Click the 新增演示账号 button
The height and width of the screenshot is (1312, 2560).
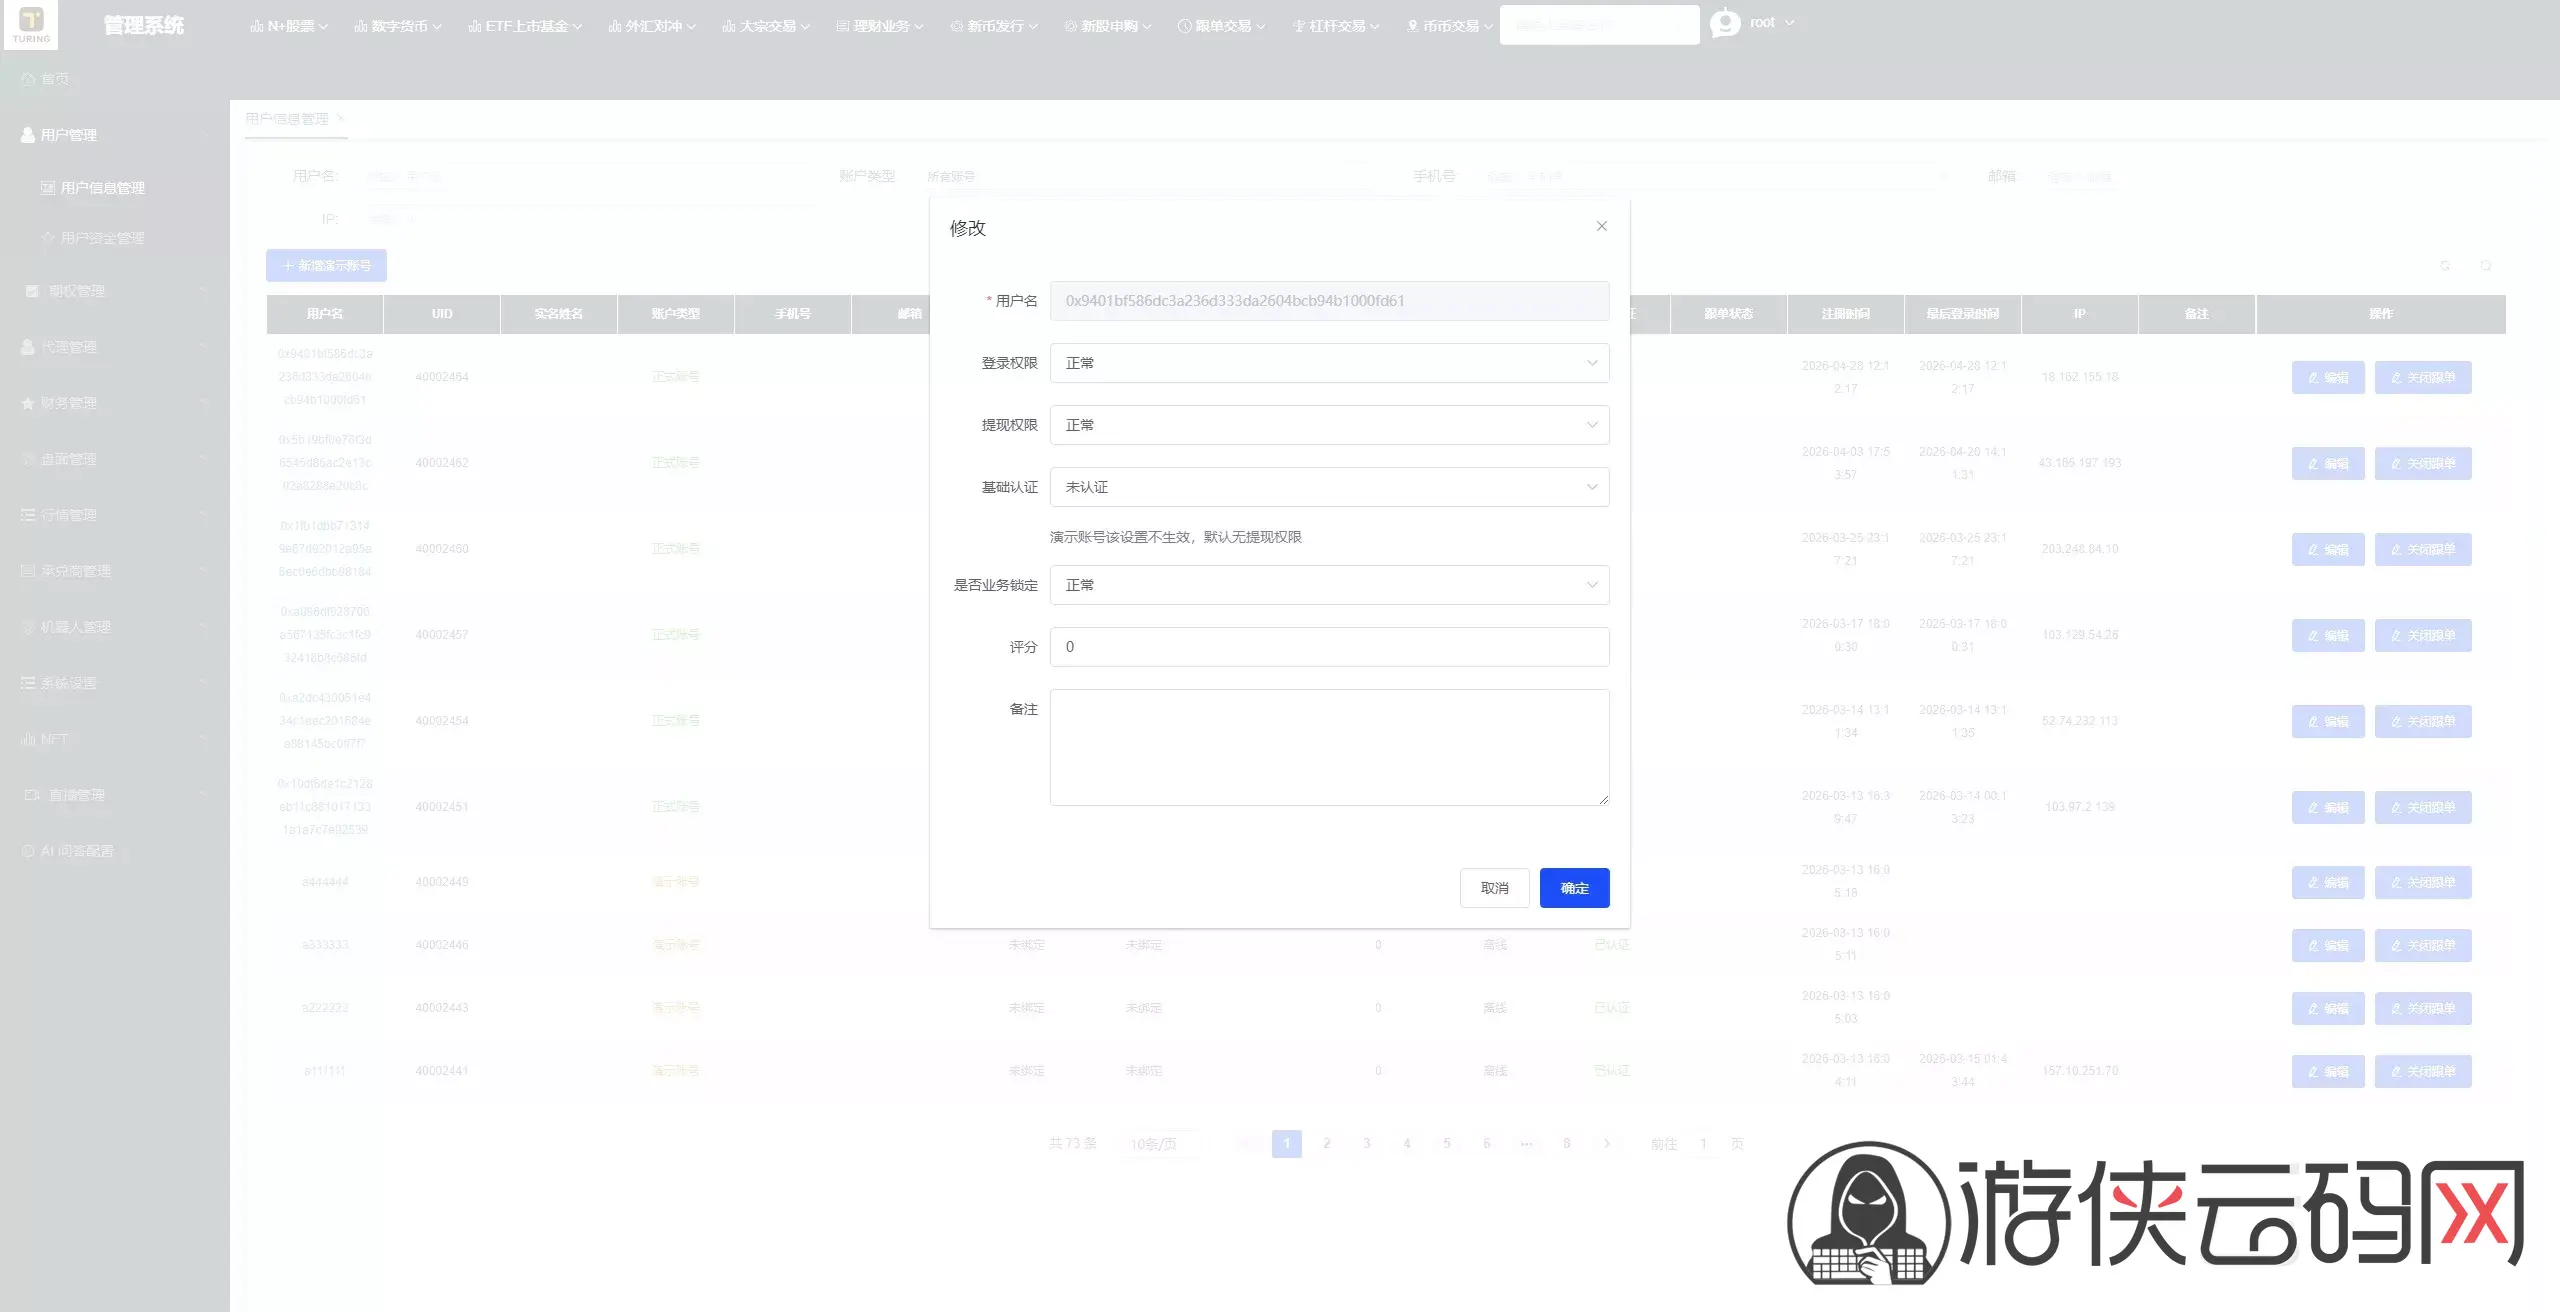click(326, 265)
